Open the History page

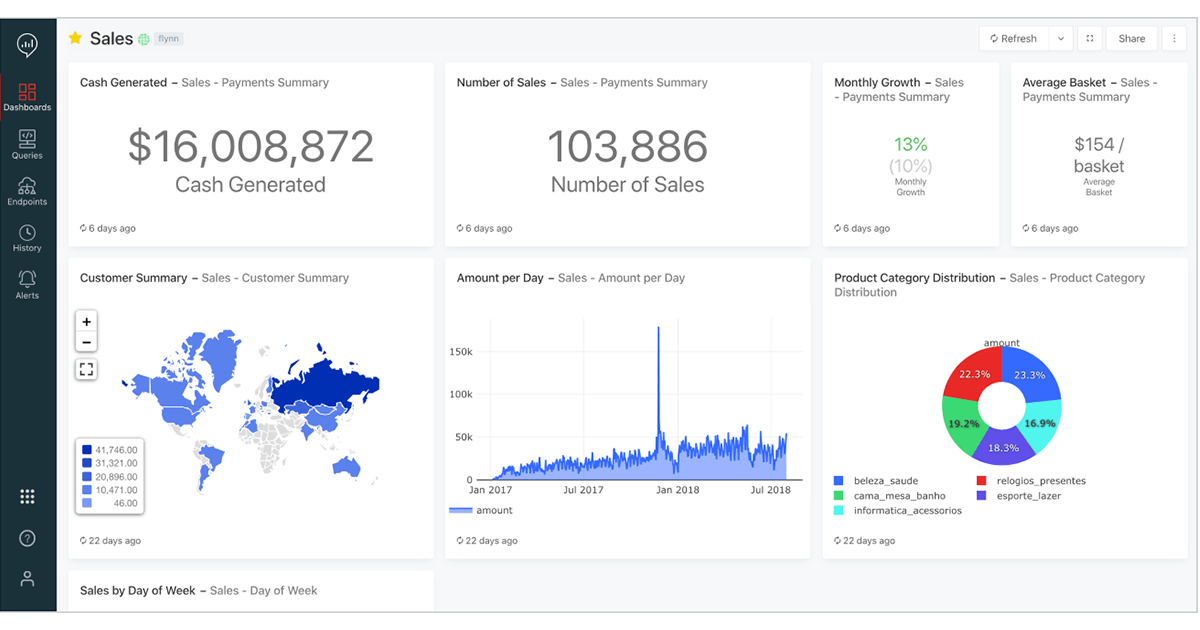[27, 238]
